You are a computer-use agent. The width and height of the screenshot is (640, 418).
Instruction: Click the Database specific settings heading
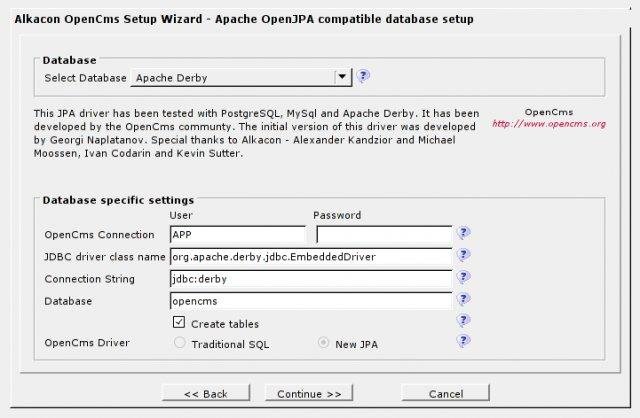pos(118,200)
